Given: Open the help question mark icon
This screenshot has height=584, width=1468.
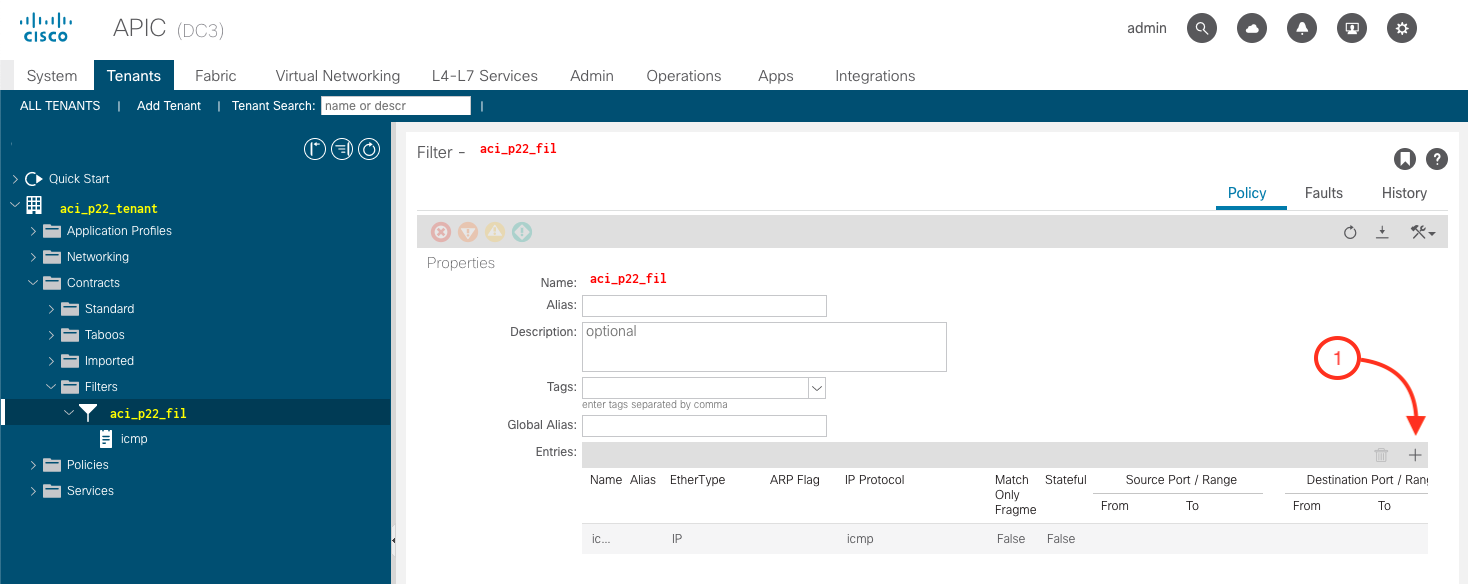Looking at the screenshot, I should click(x=1437, y=158).
